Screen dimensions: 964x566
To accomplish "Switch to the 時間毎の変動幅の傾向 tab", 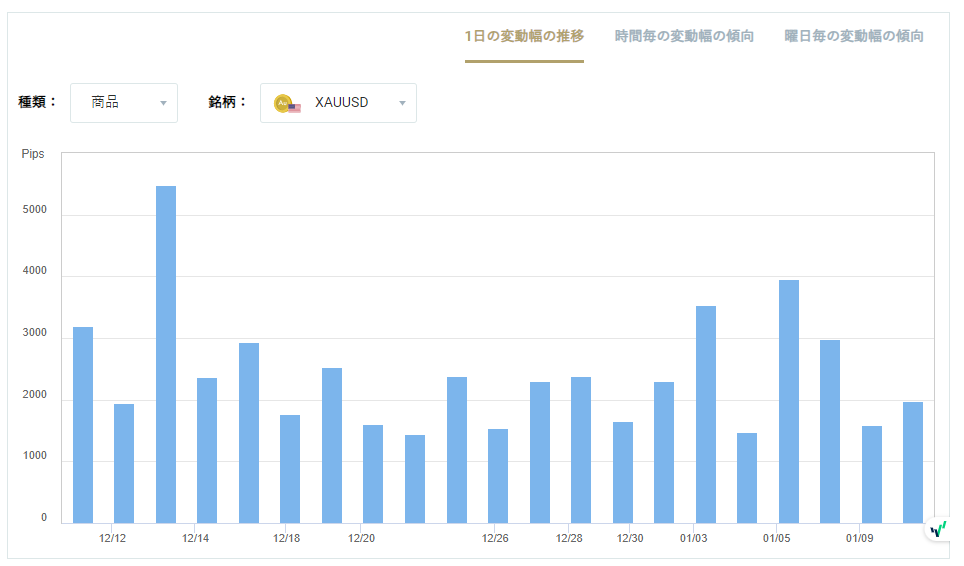I will pos(684,36).
